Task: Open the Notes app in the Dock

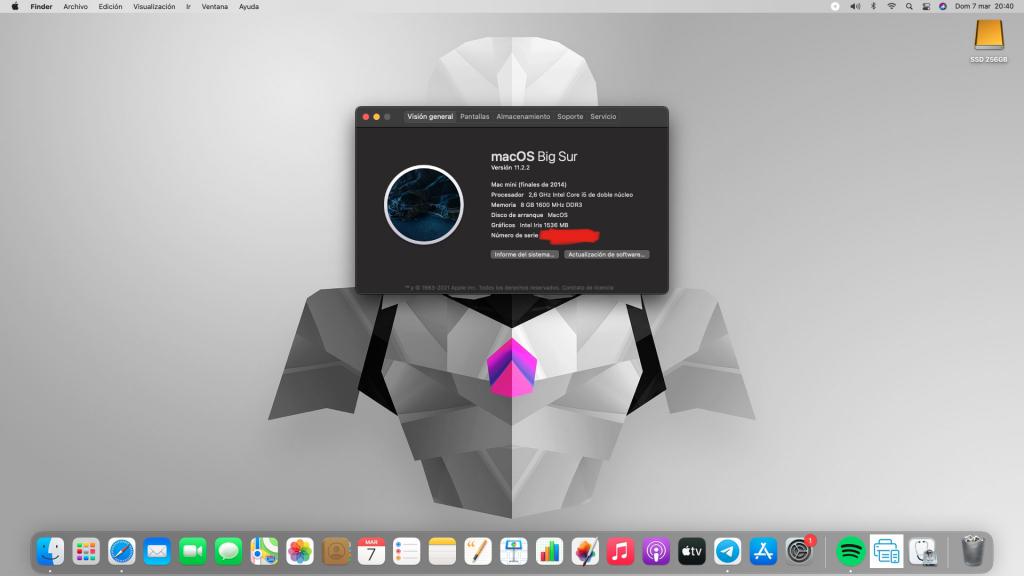Action: (442, 551)
